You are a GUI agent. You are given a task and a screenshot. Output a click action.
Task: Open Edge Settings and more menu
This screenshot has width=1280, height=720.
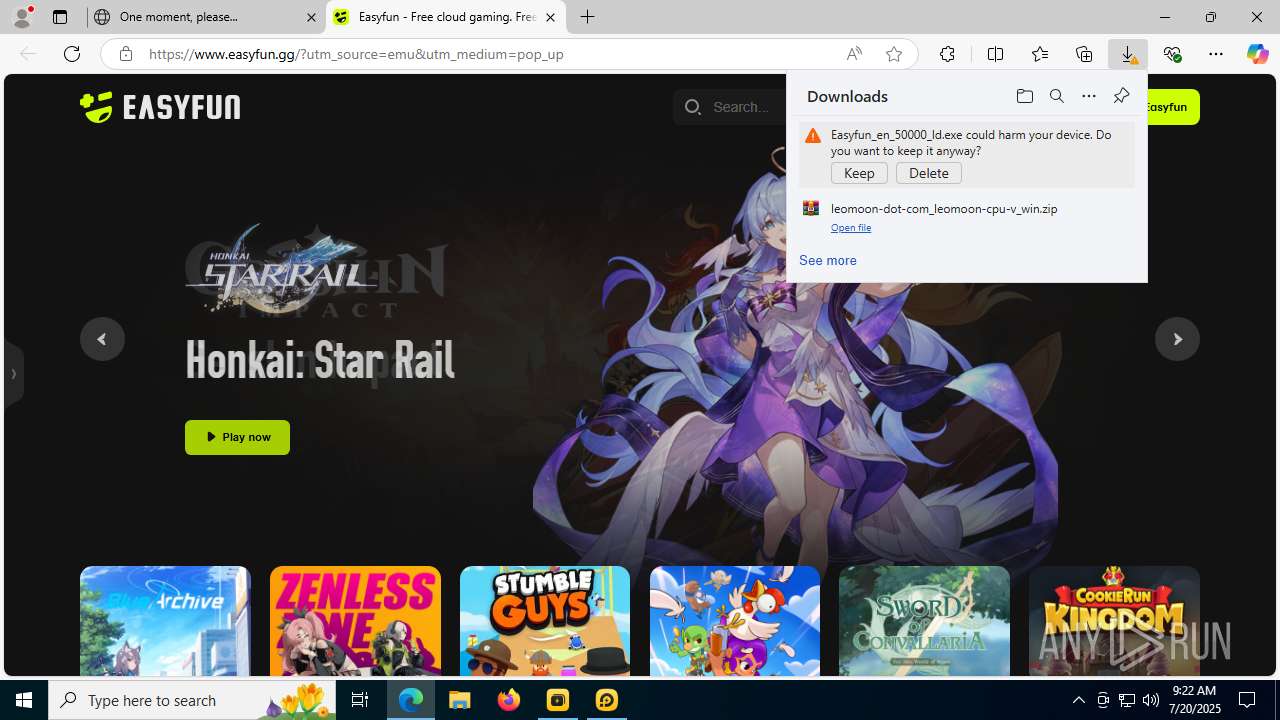(1216, 54)
